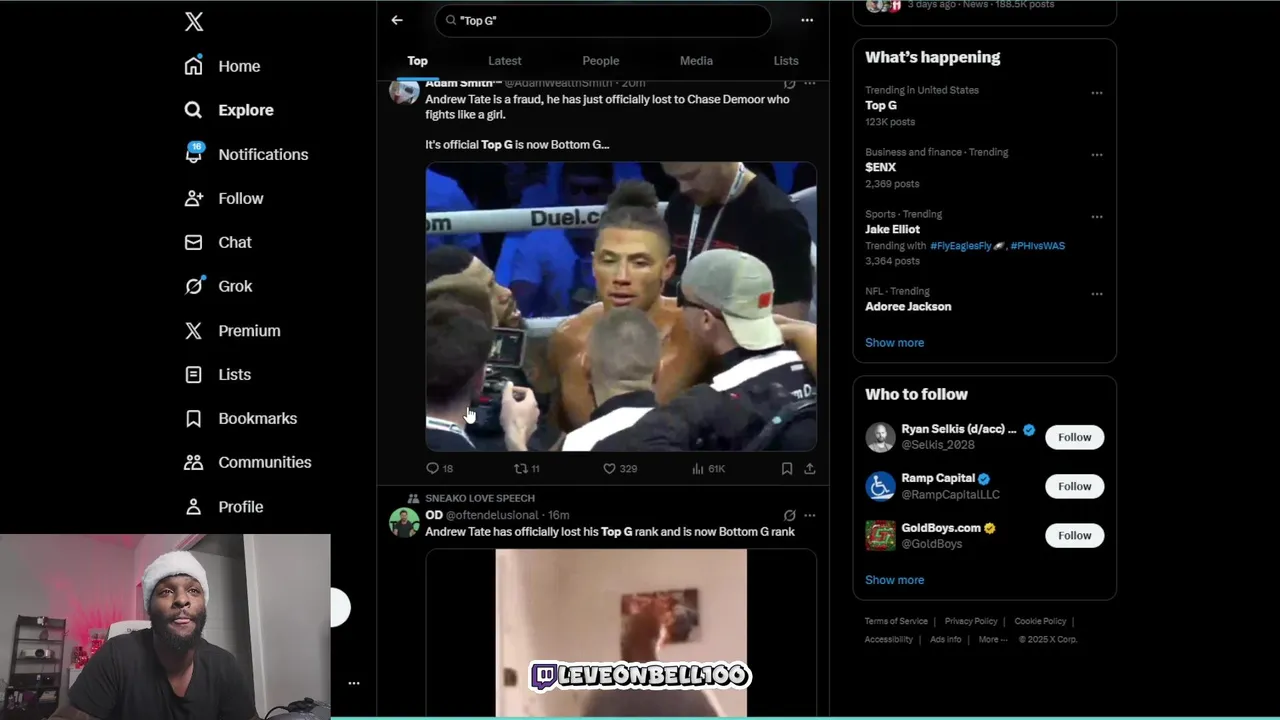Click the back arrow beside search

coord(397,20)
